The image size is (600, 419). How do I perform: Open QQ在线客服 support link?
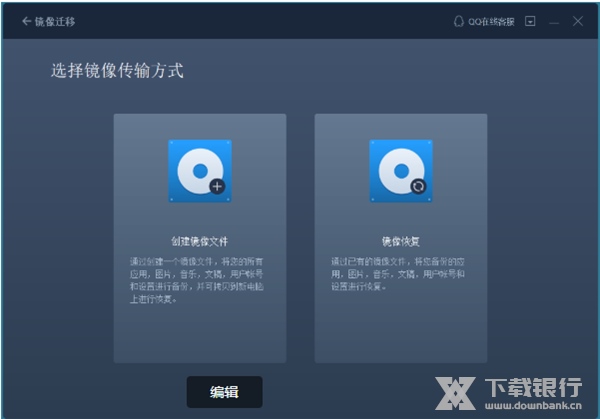click(491, 22)
